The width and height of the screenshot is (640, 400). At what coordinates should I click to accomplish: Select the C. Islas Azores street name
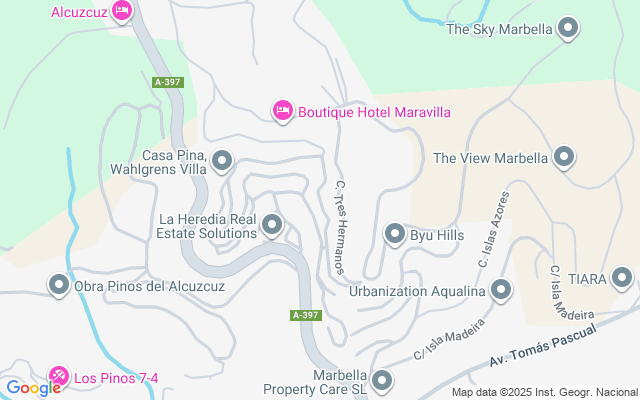click(494, 229)
